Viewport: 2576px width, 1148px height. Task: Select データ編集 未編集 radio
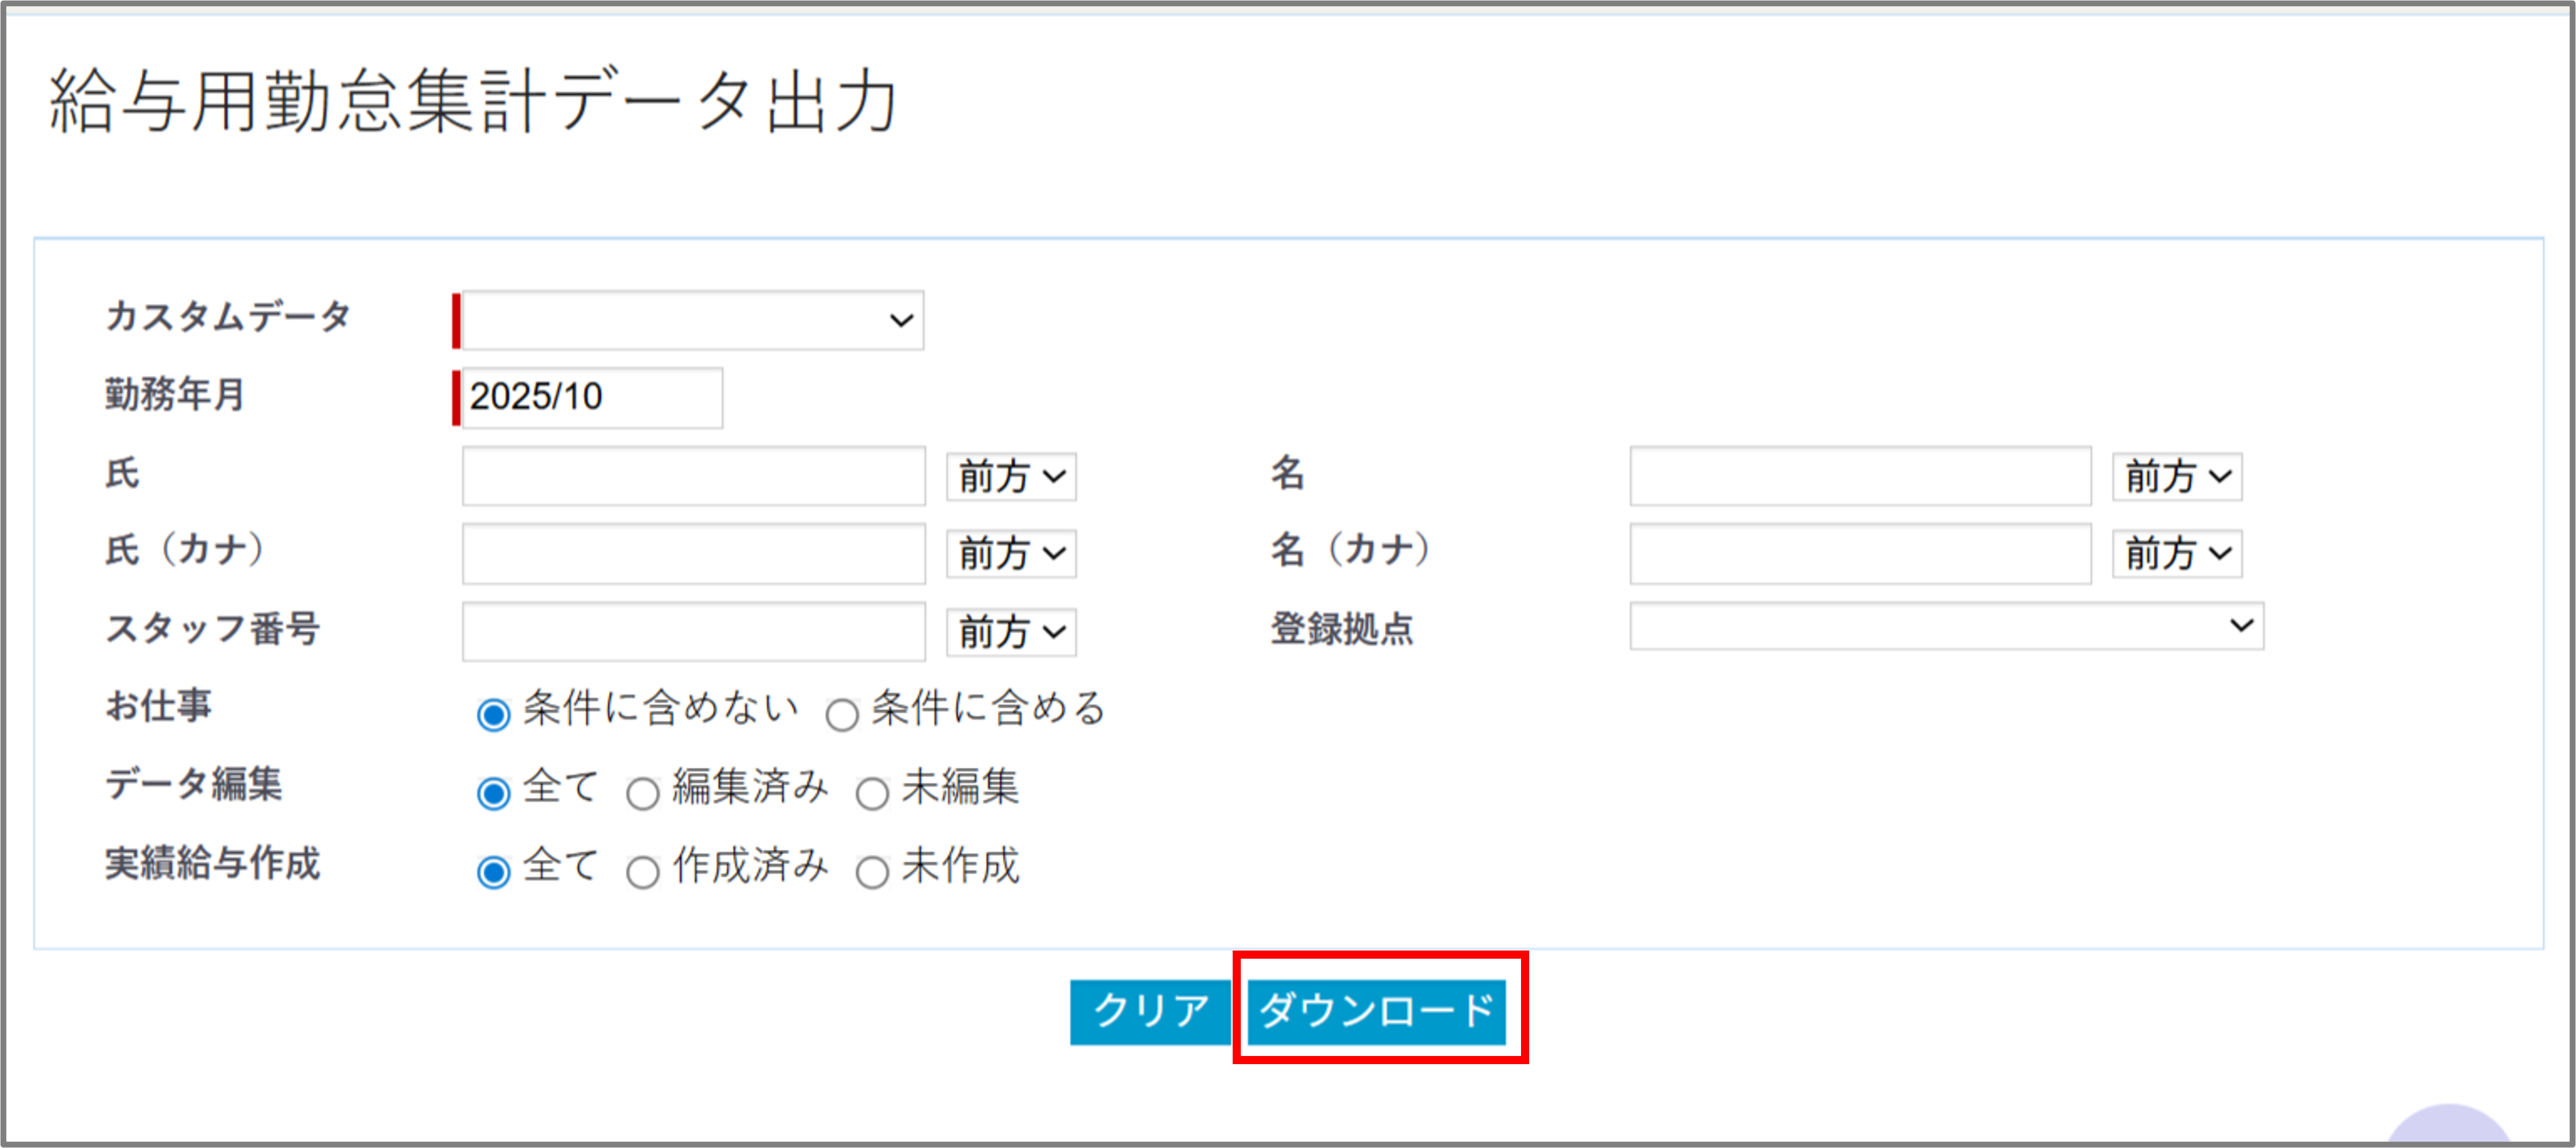(872, 793)
